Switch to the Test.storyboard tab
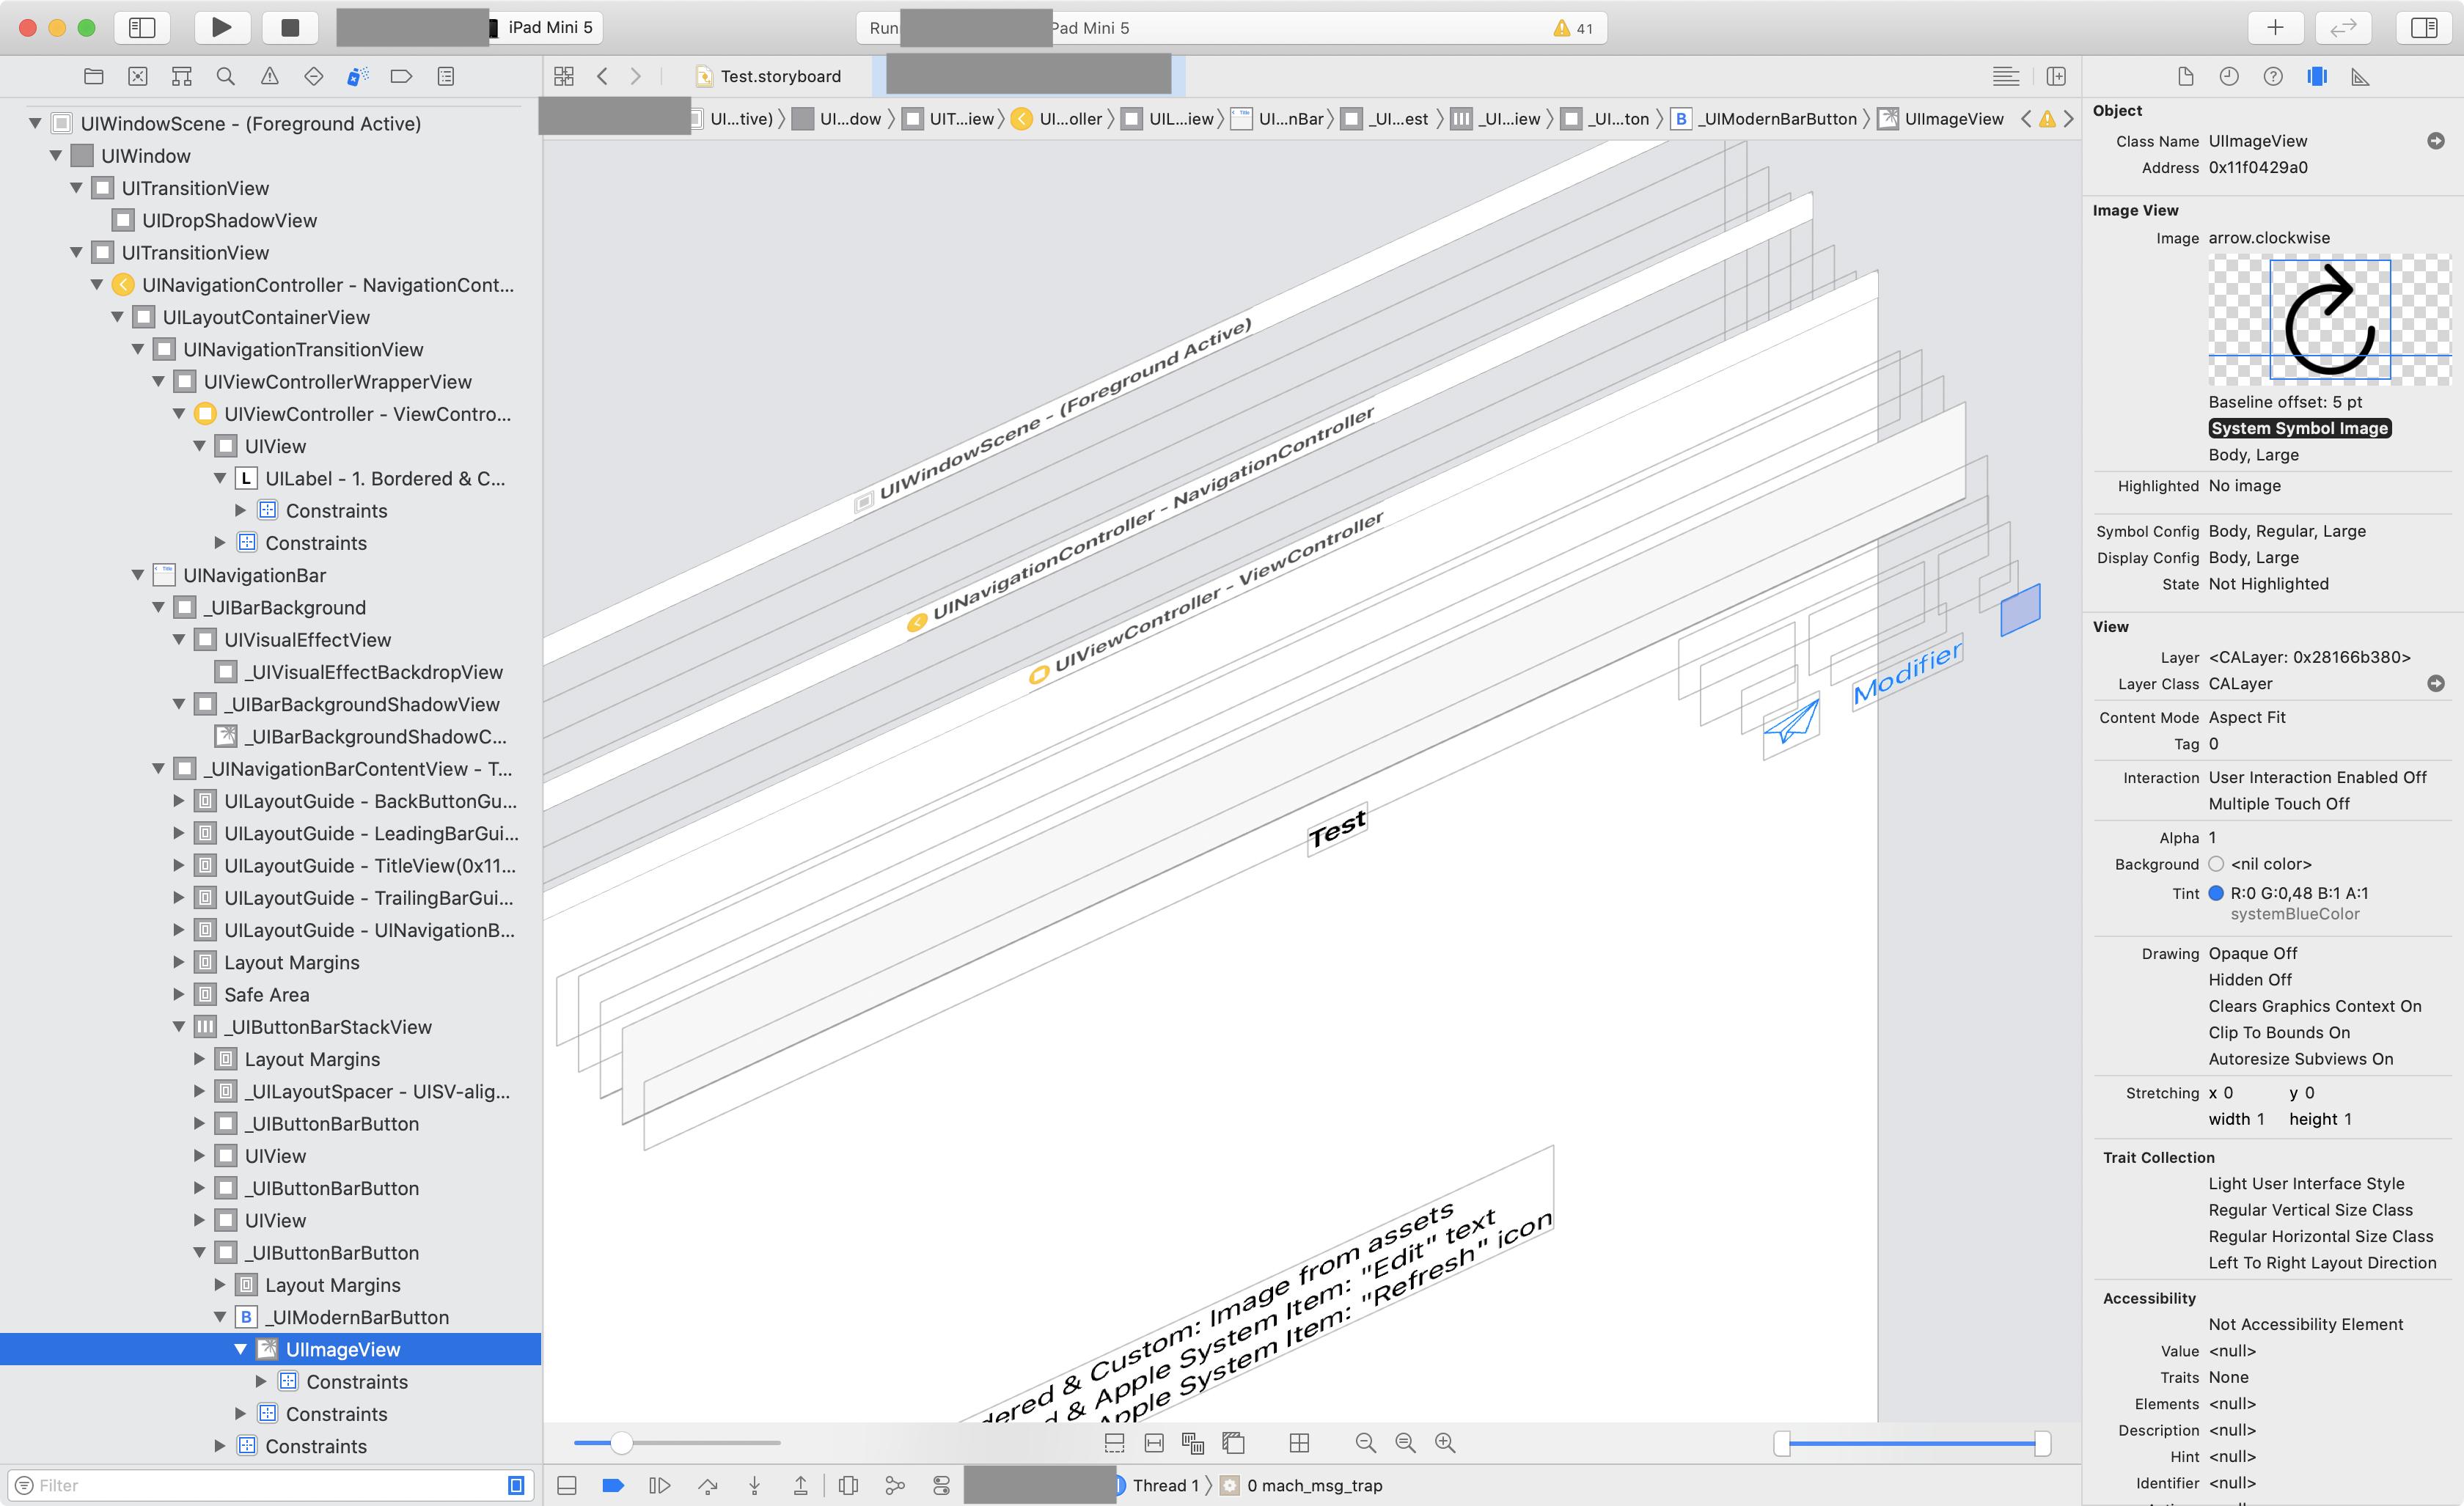2464x1506 pixels. pyautogui.click(x=780, y=76)
